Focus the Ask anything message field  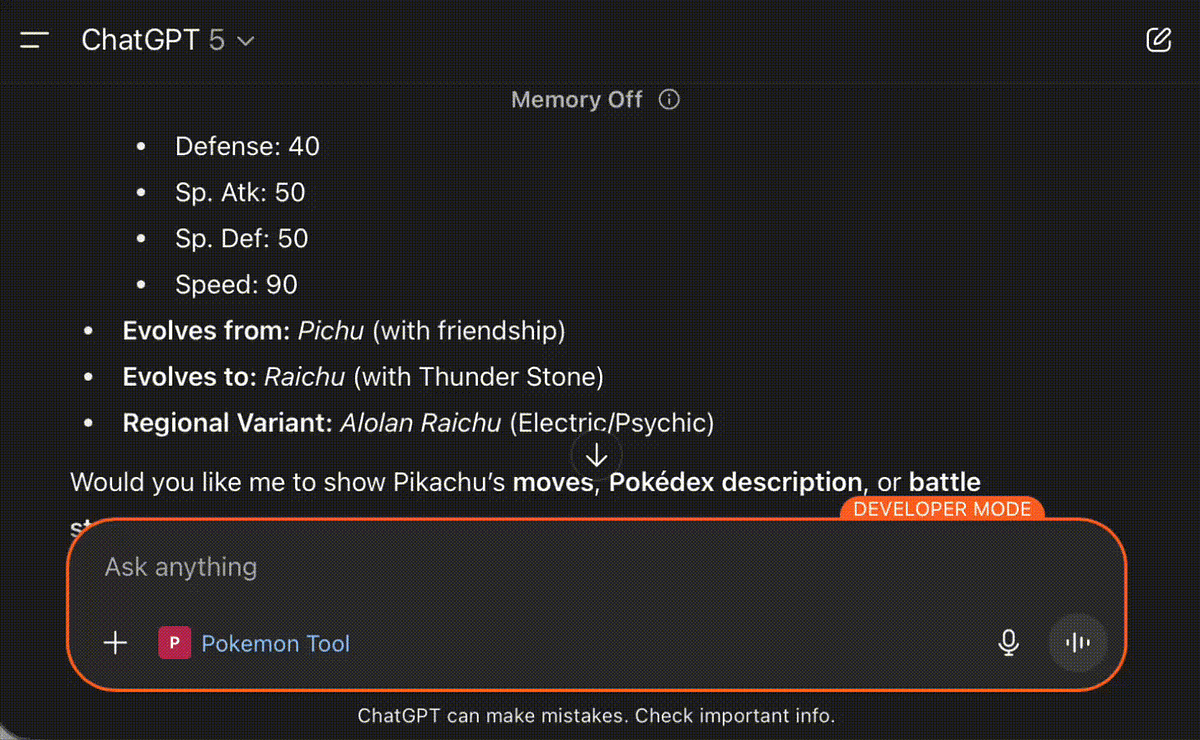500,568
